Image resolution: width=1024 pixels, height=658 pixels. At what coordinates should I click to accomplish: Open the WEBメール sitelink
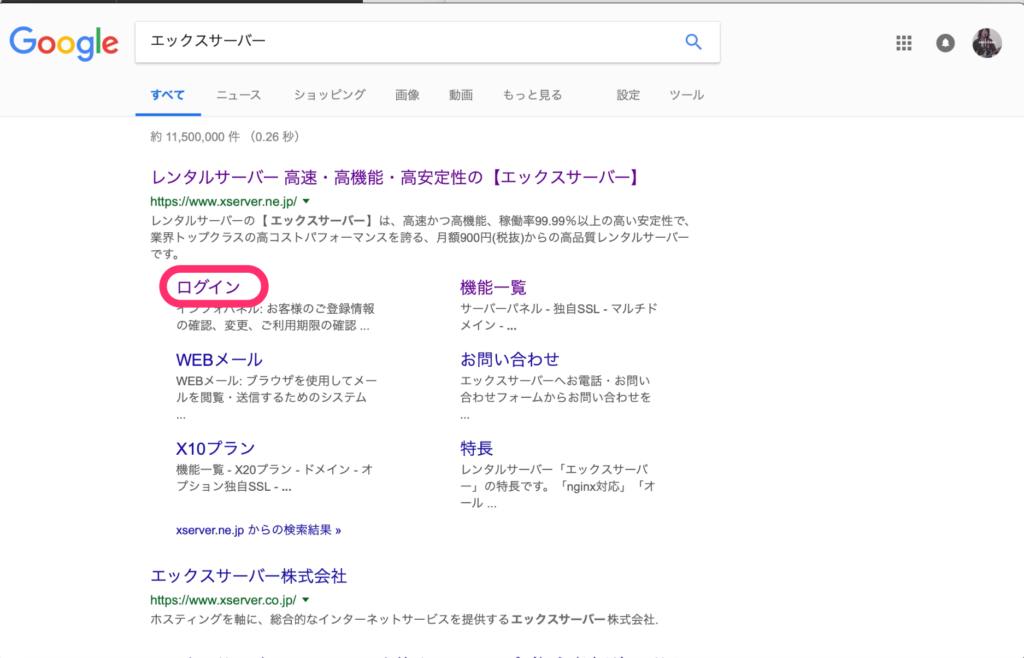[219, 359]
